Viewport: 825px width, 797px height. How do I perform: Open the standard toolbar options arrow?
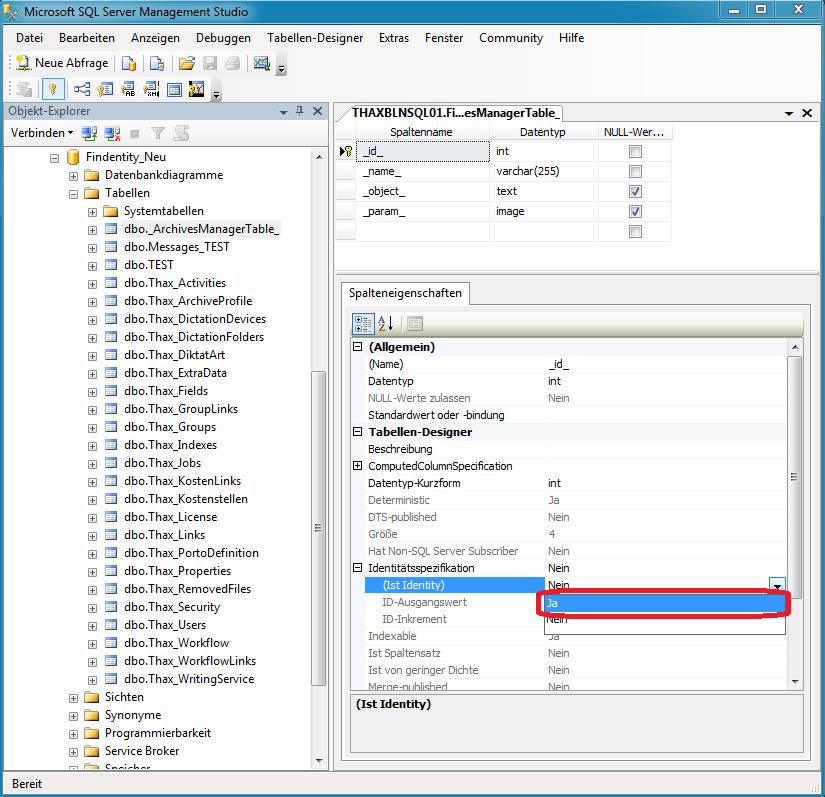(281, 65)
